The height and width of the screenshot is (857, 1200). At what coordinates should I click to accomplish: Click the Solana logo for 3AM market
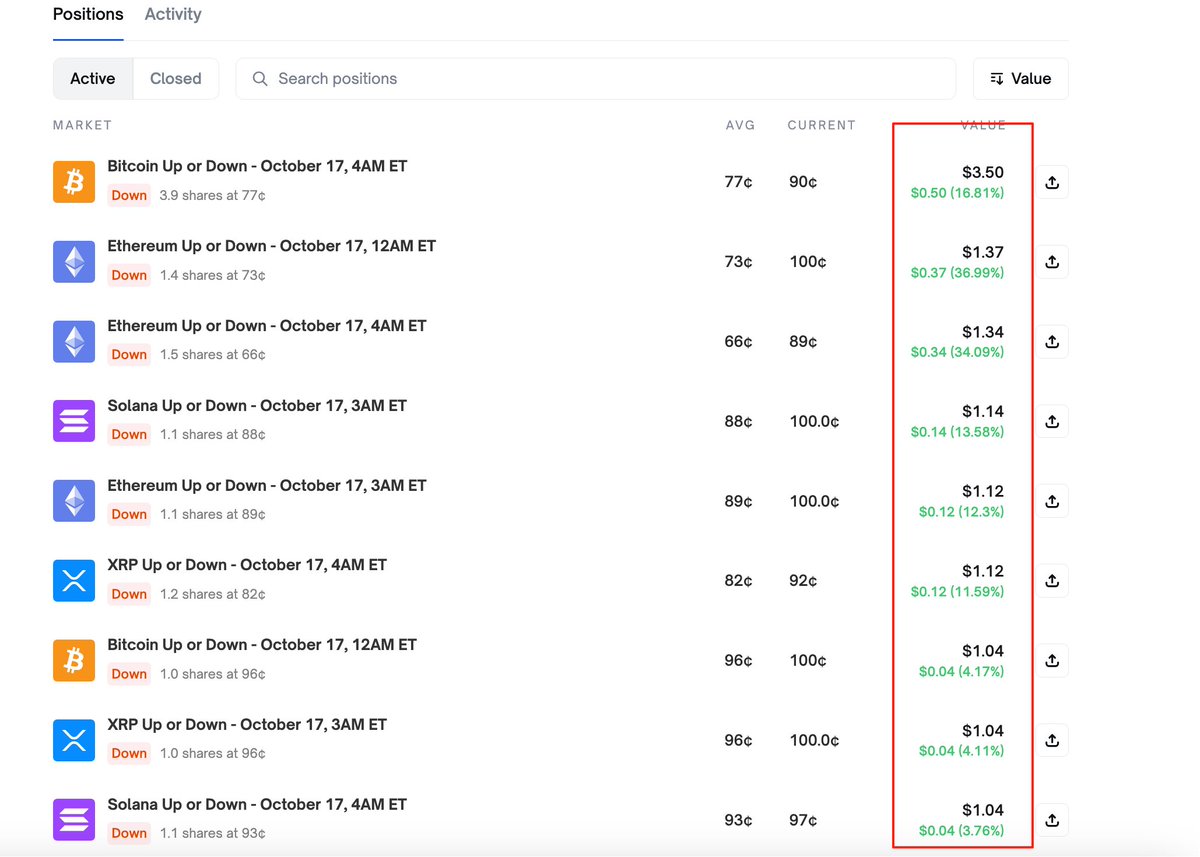74,421
